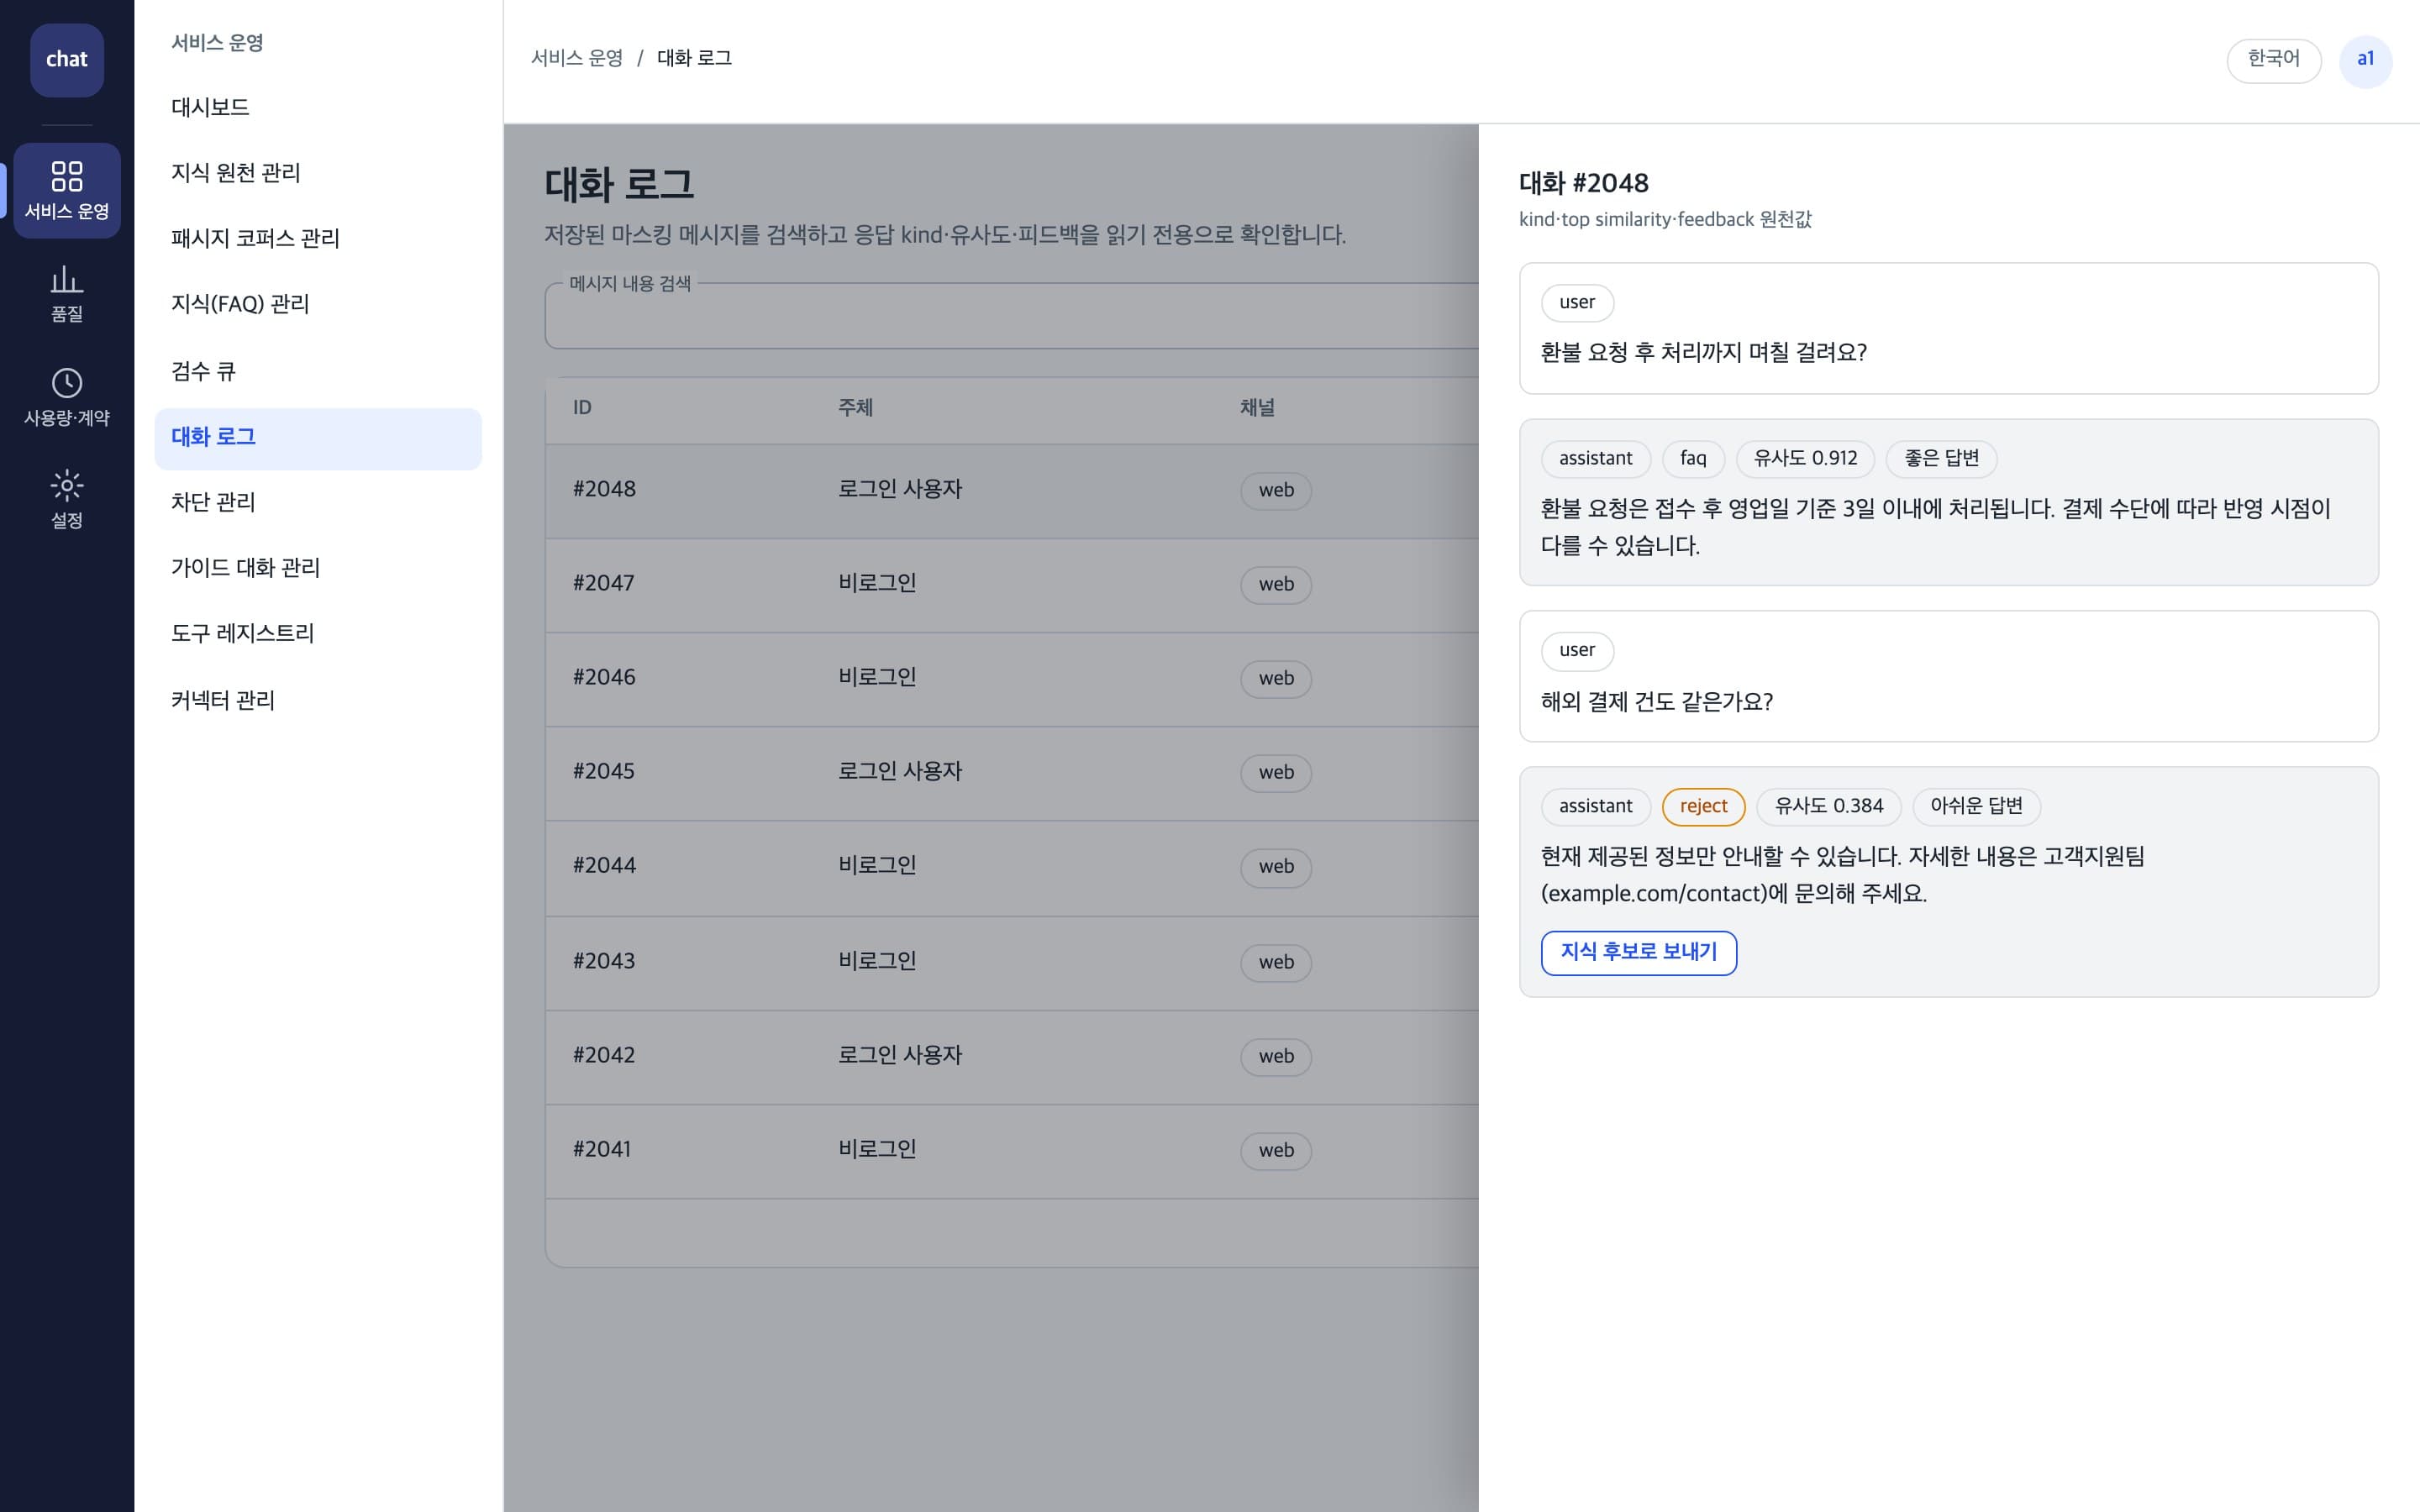Select conversation row #2041
Viewport: 2420px width, 1512px height.
click(x=1012, y=1150)
